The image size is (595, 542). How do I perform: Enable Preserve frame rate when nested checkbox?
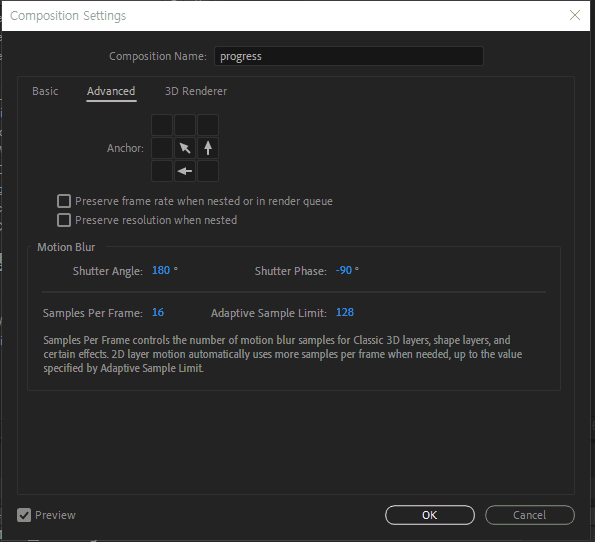(64, 201)
